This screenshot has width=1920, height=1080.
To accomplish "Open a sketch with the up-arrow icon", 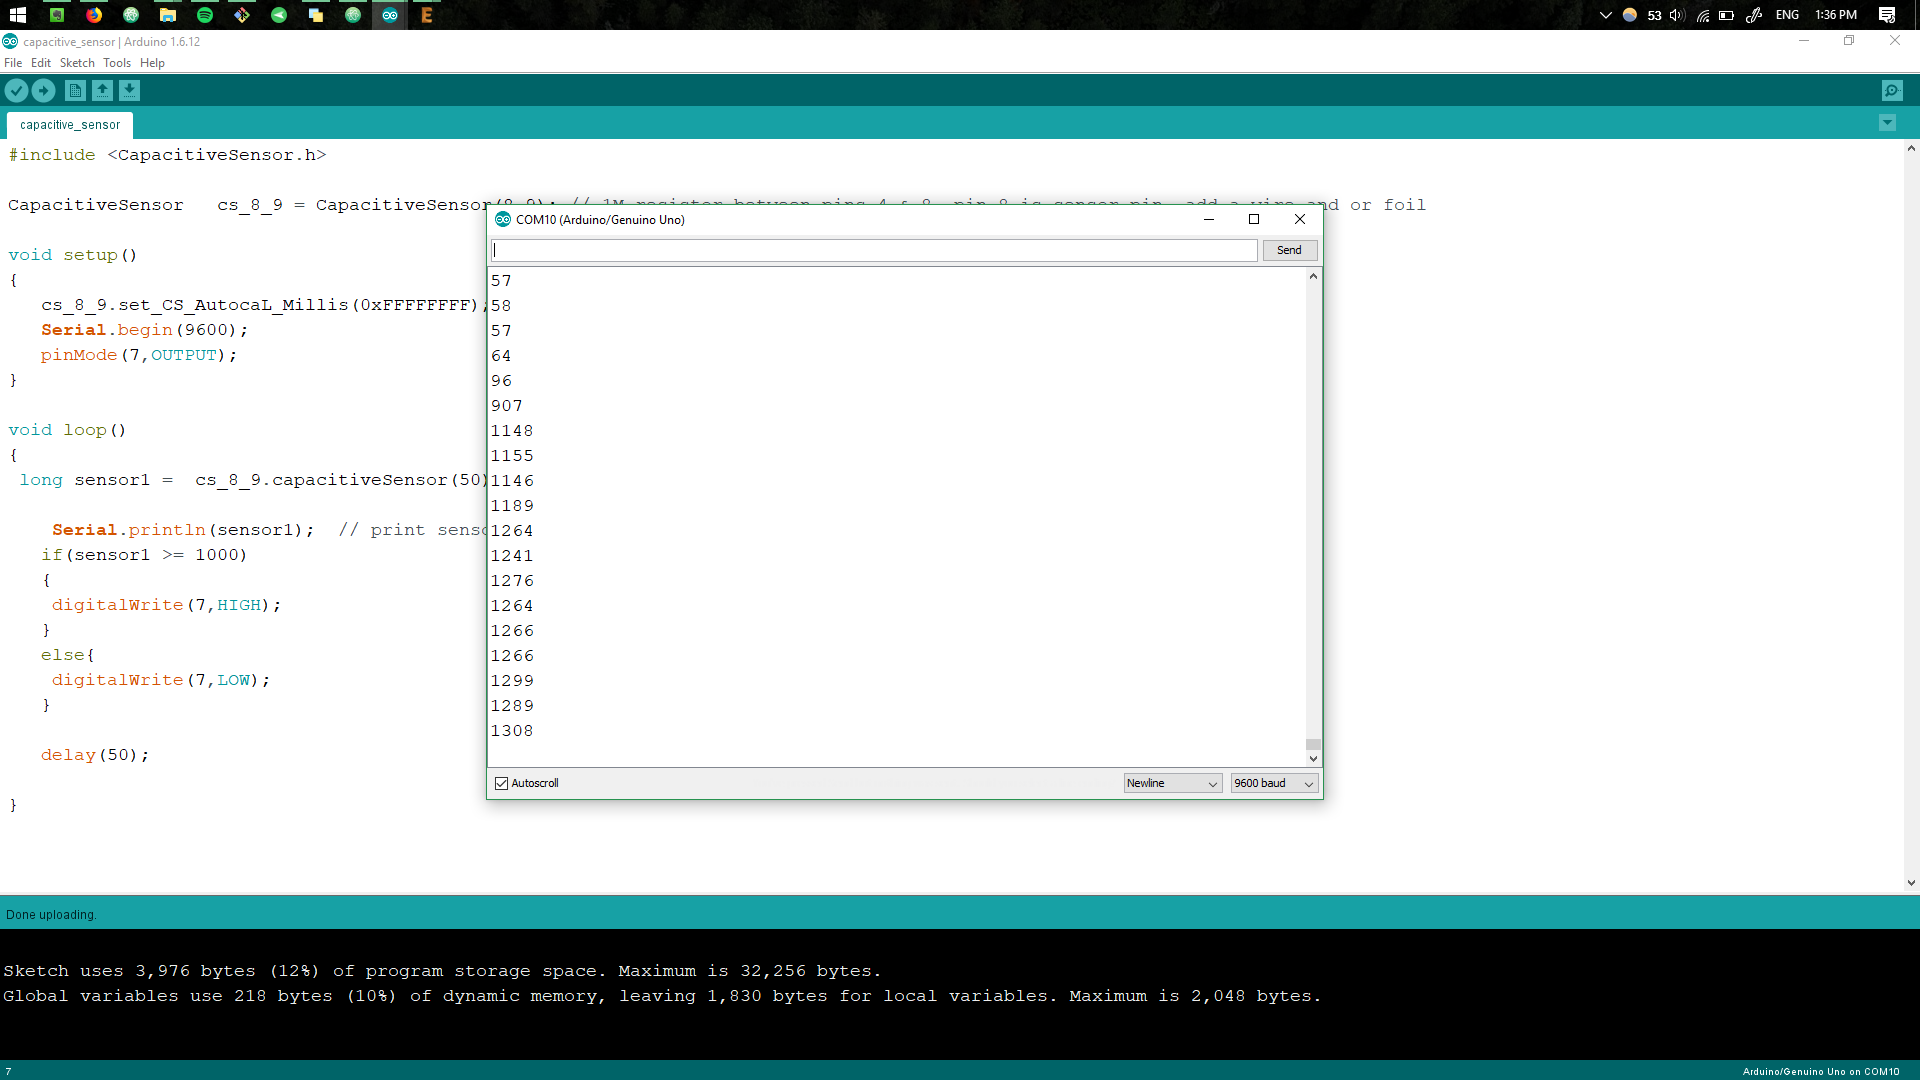I will (102, 91).
